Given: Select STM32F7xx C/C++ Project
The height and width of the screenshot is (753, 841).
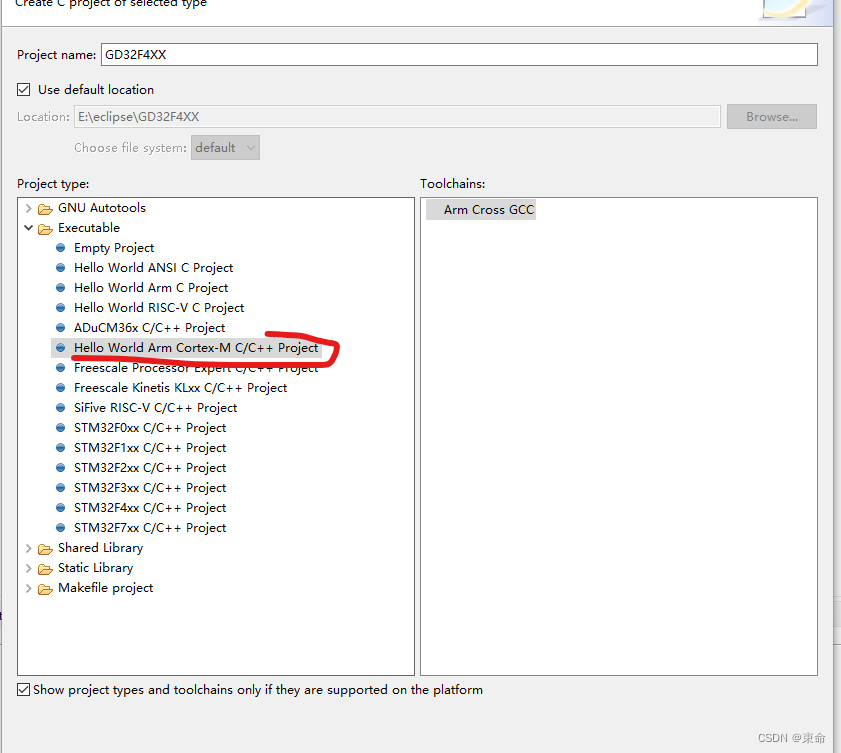Looking at the screenshot, I should coord(150,528).
